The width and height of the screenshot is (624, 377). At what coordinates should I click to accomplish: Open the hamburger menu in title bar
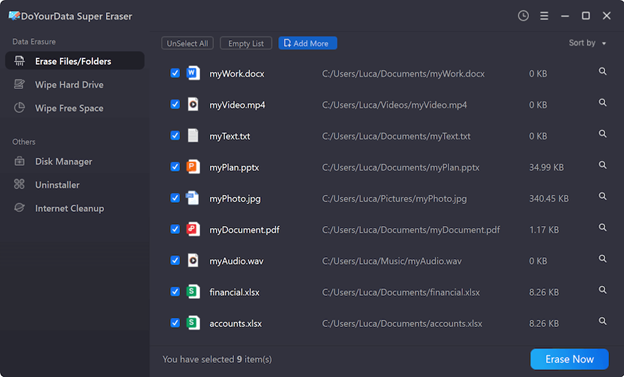pyautogui.click(x=544, y=16)
